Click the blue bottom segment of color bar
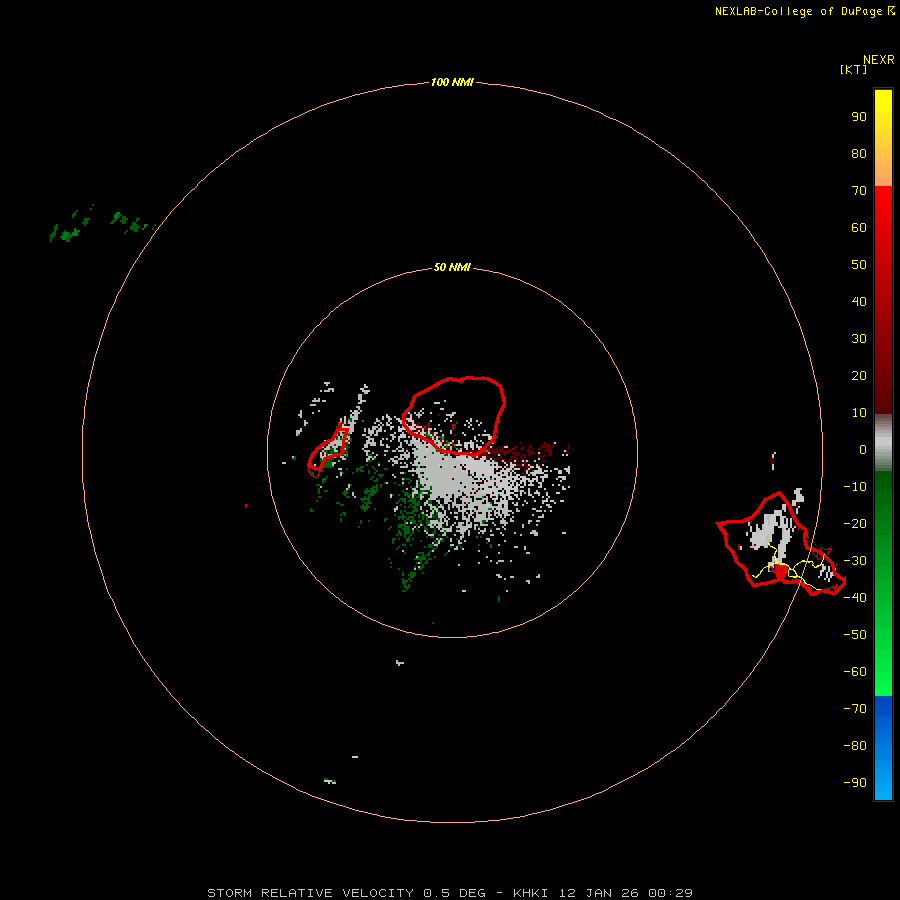Screen dimensions: 900x900 883,747
